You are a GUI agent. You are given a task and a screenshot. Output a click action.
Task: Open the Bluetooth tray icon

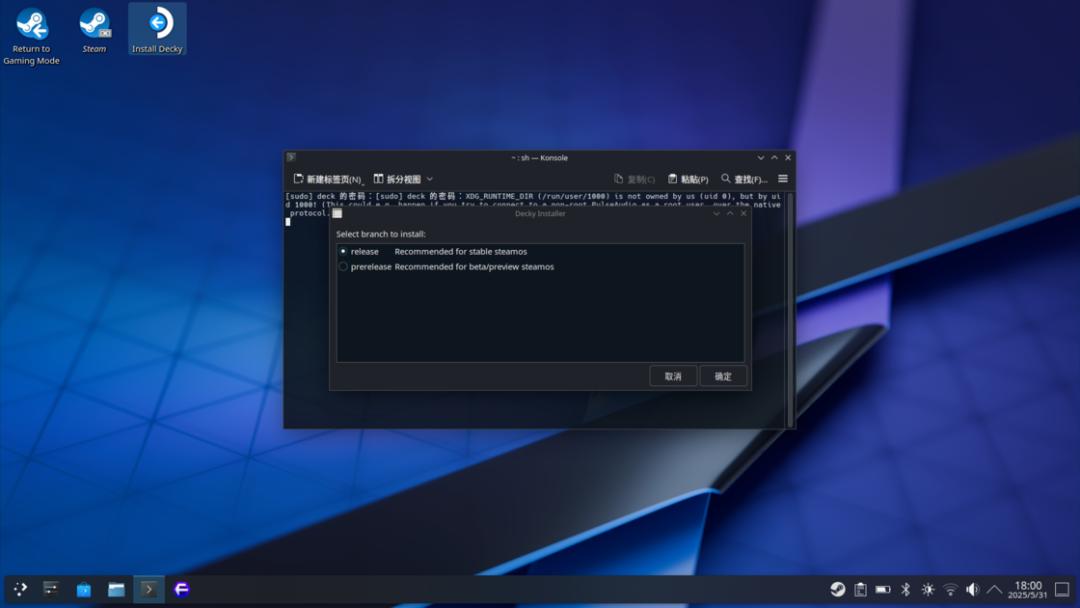906,589
